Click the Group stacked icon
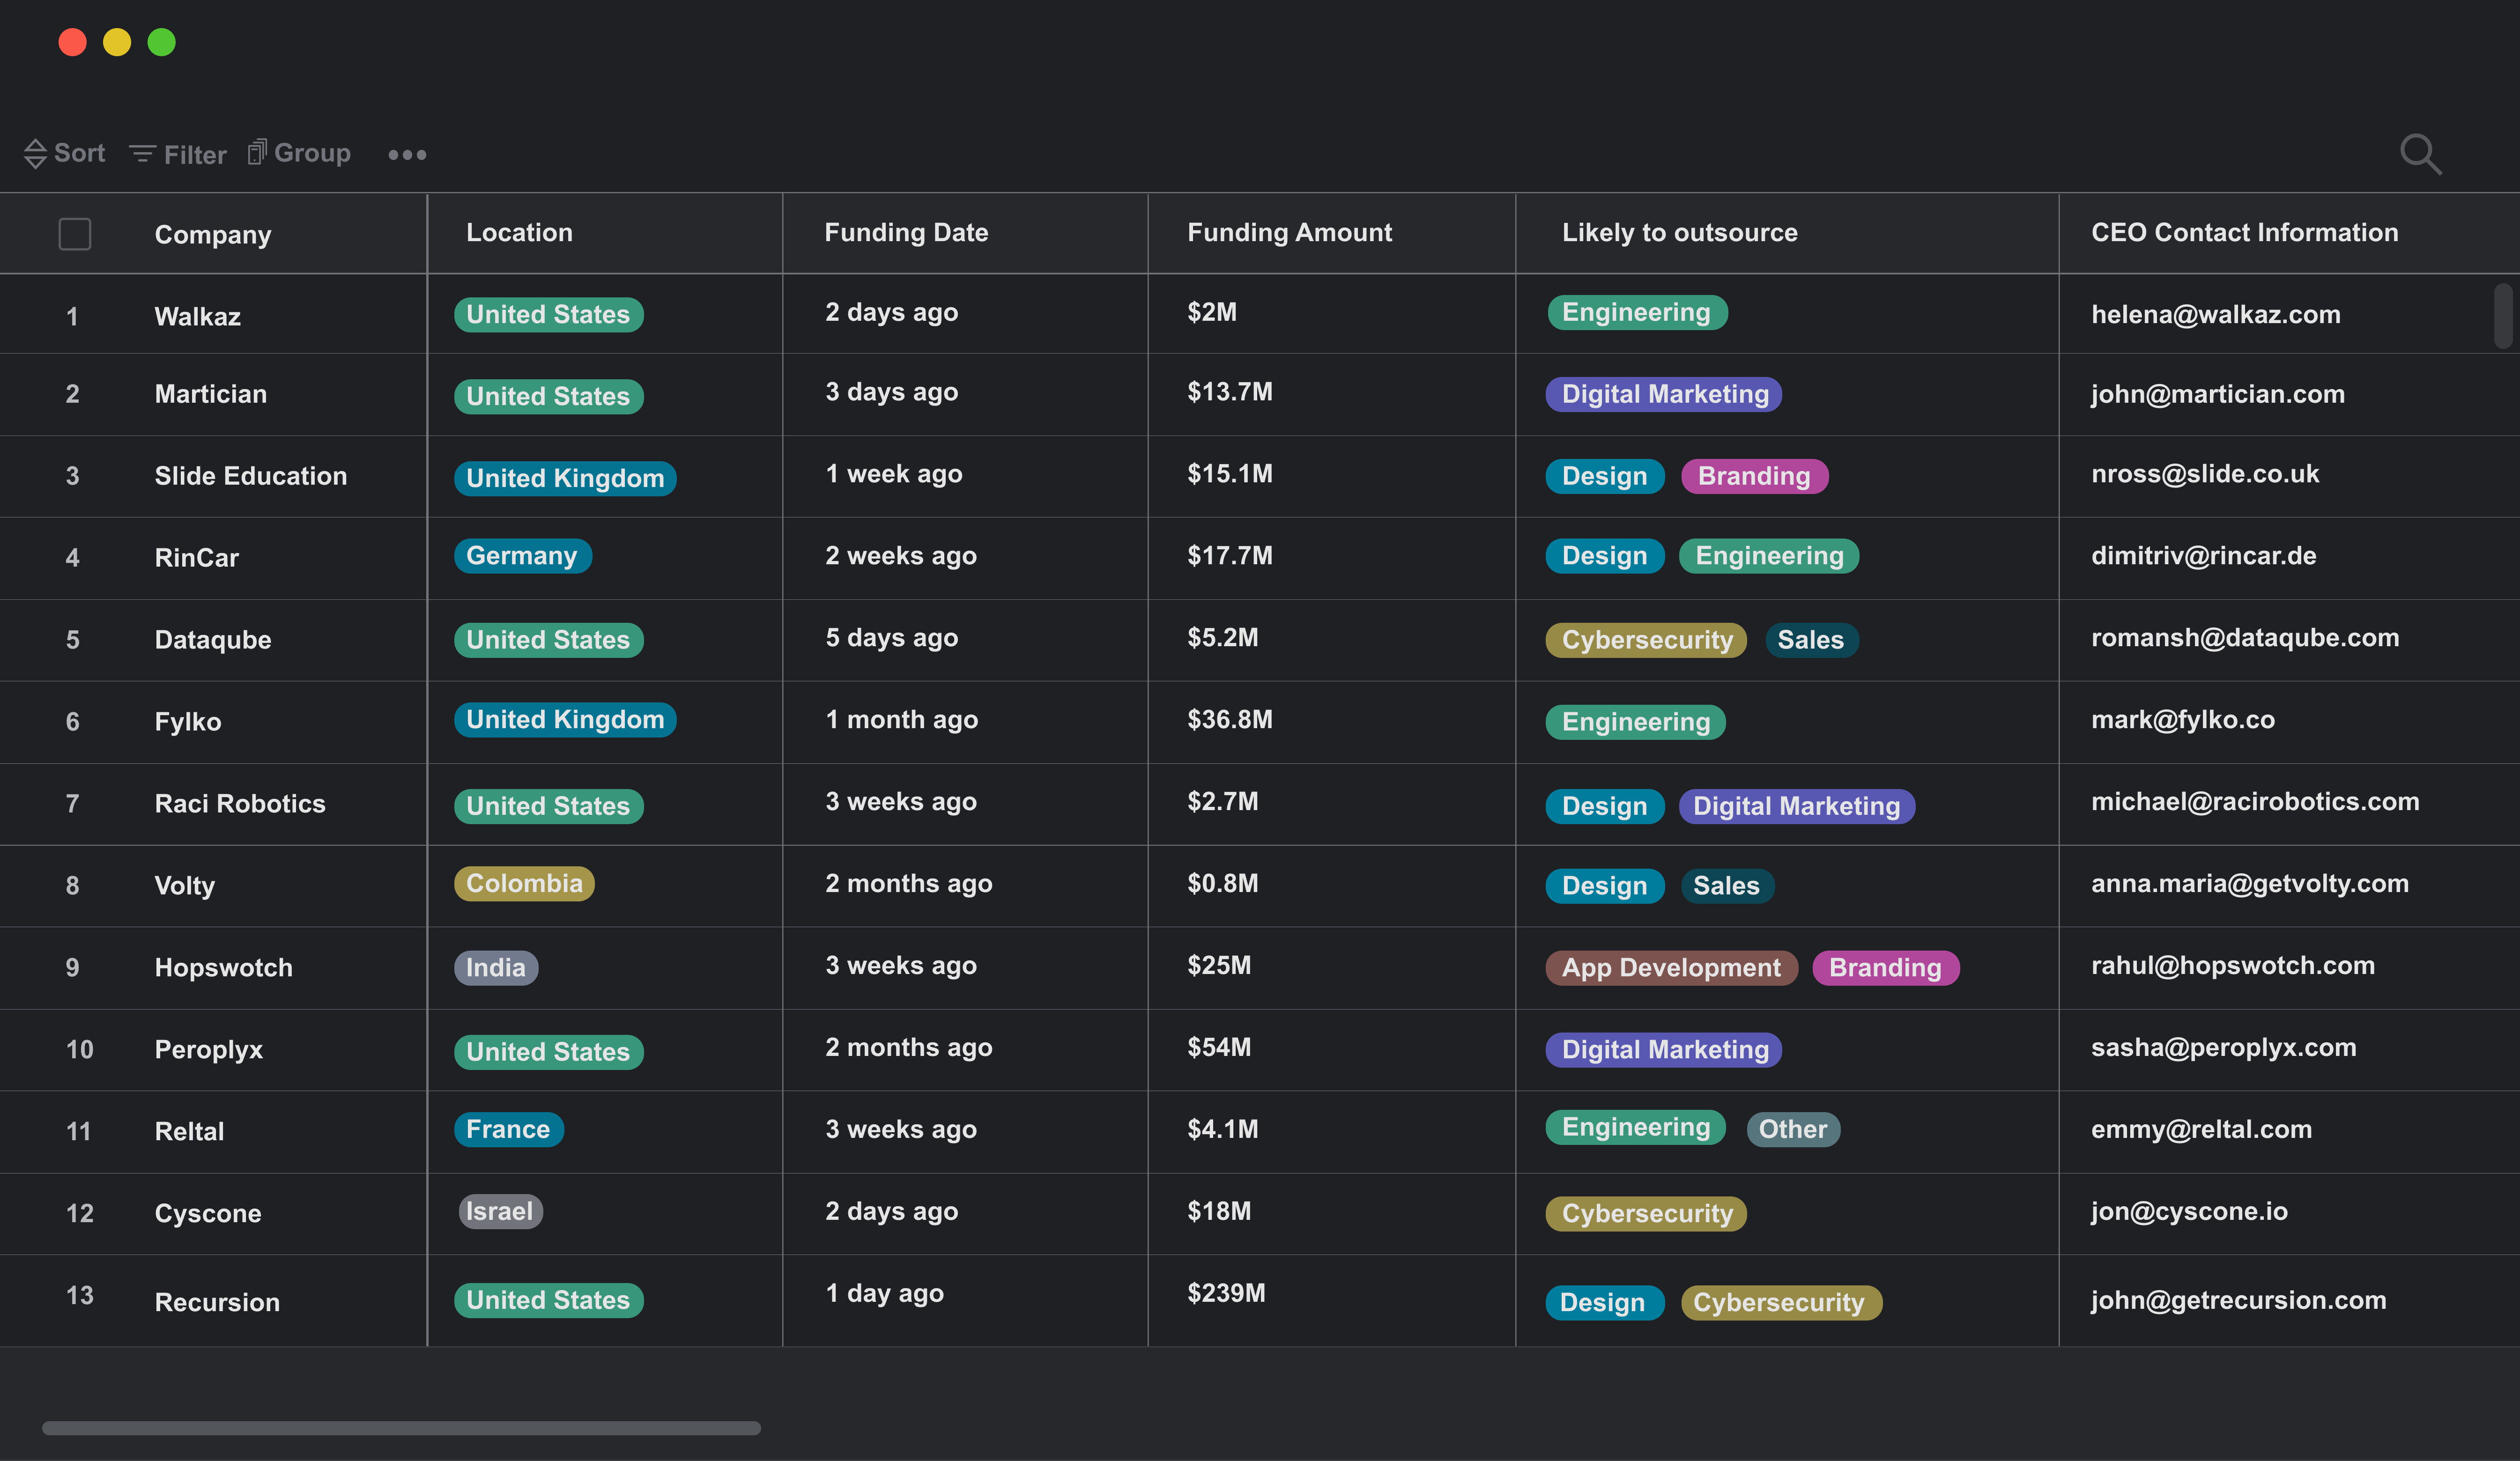This screenshot has height=1461, width=2520. click(257, 152)
